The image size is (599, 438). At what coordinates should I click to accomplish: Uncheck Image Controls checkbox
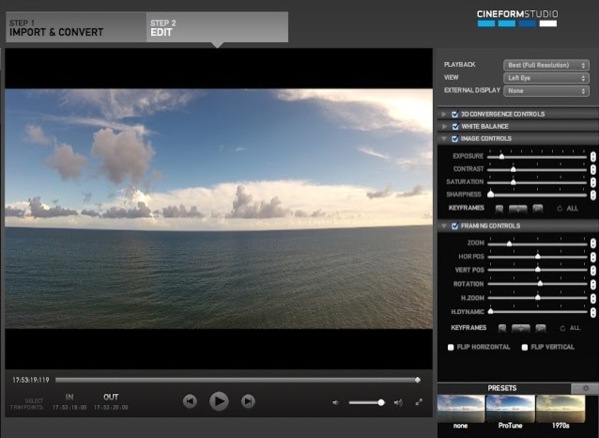455,139
